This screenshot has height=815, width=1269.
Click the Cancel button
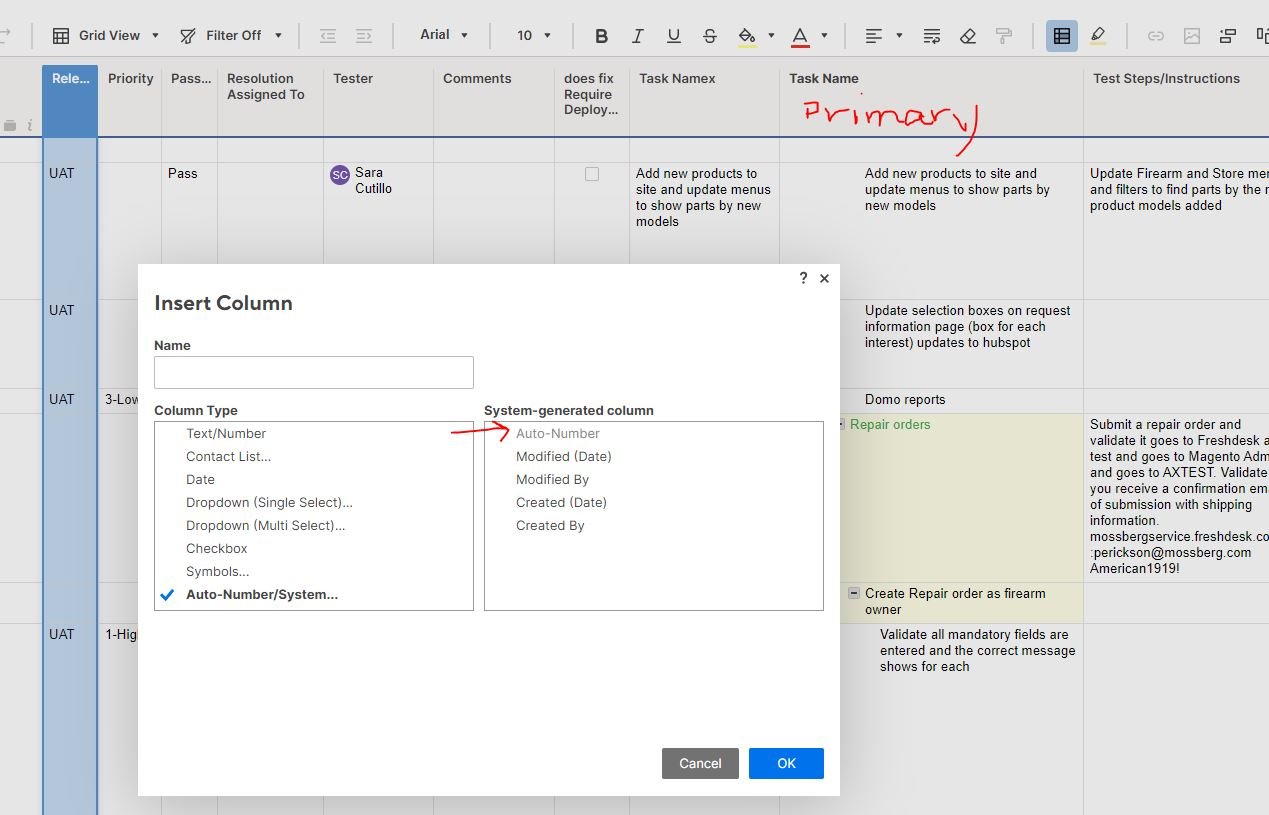point(700,763)
